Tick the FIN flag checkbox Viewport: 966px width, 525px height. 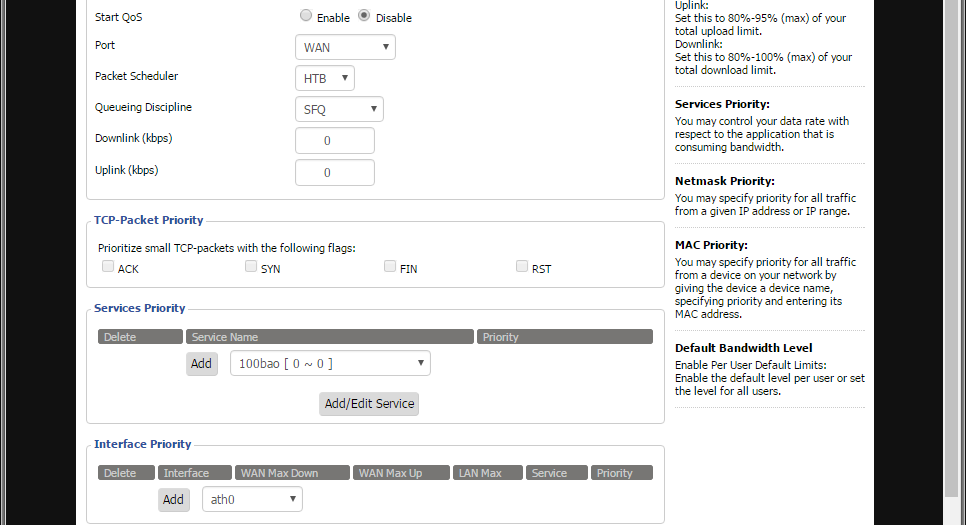(390, 267)
